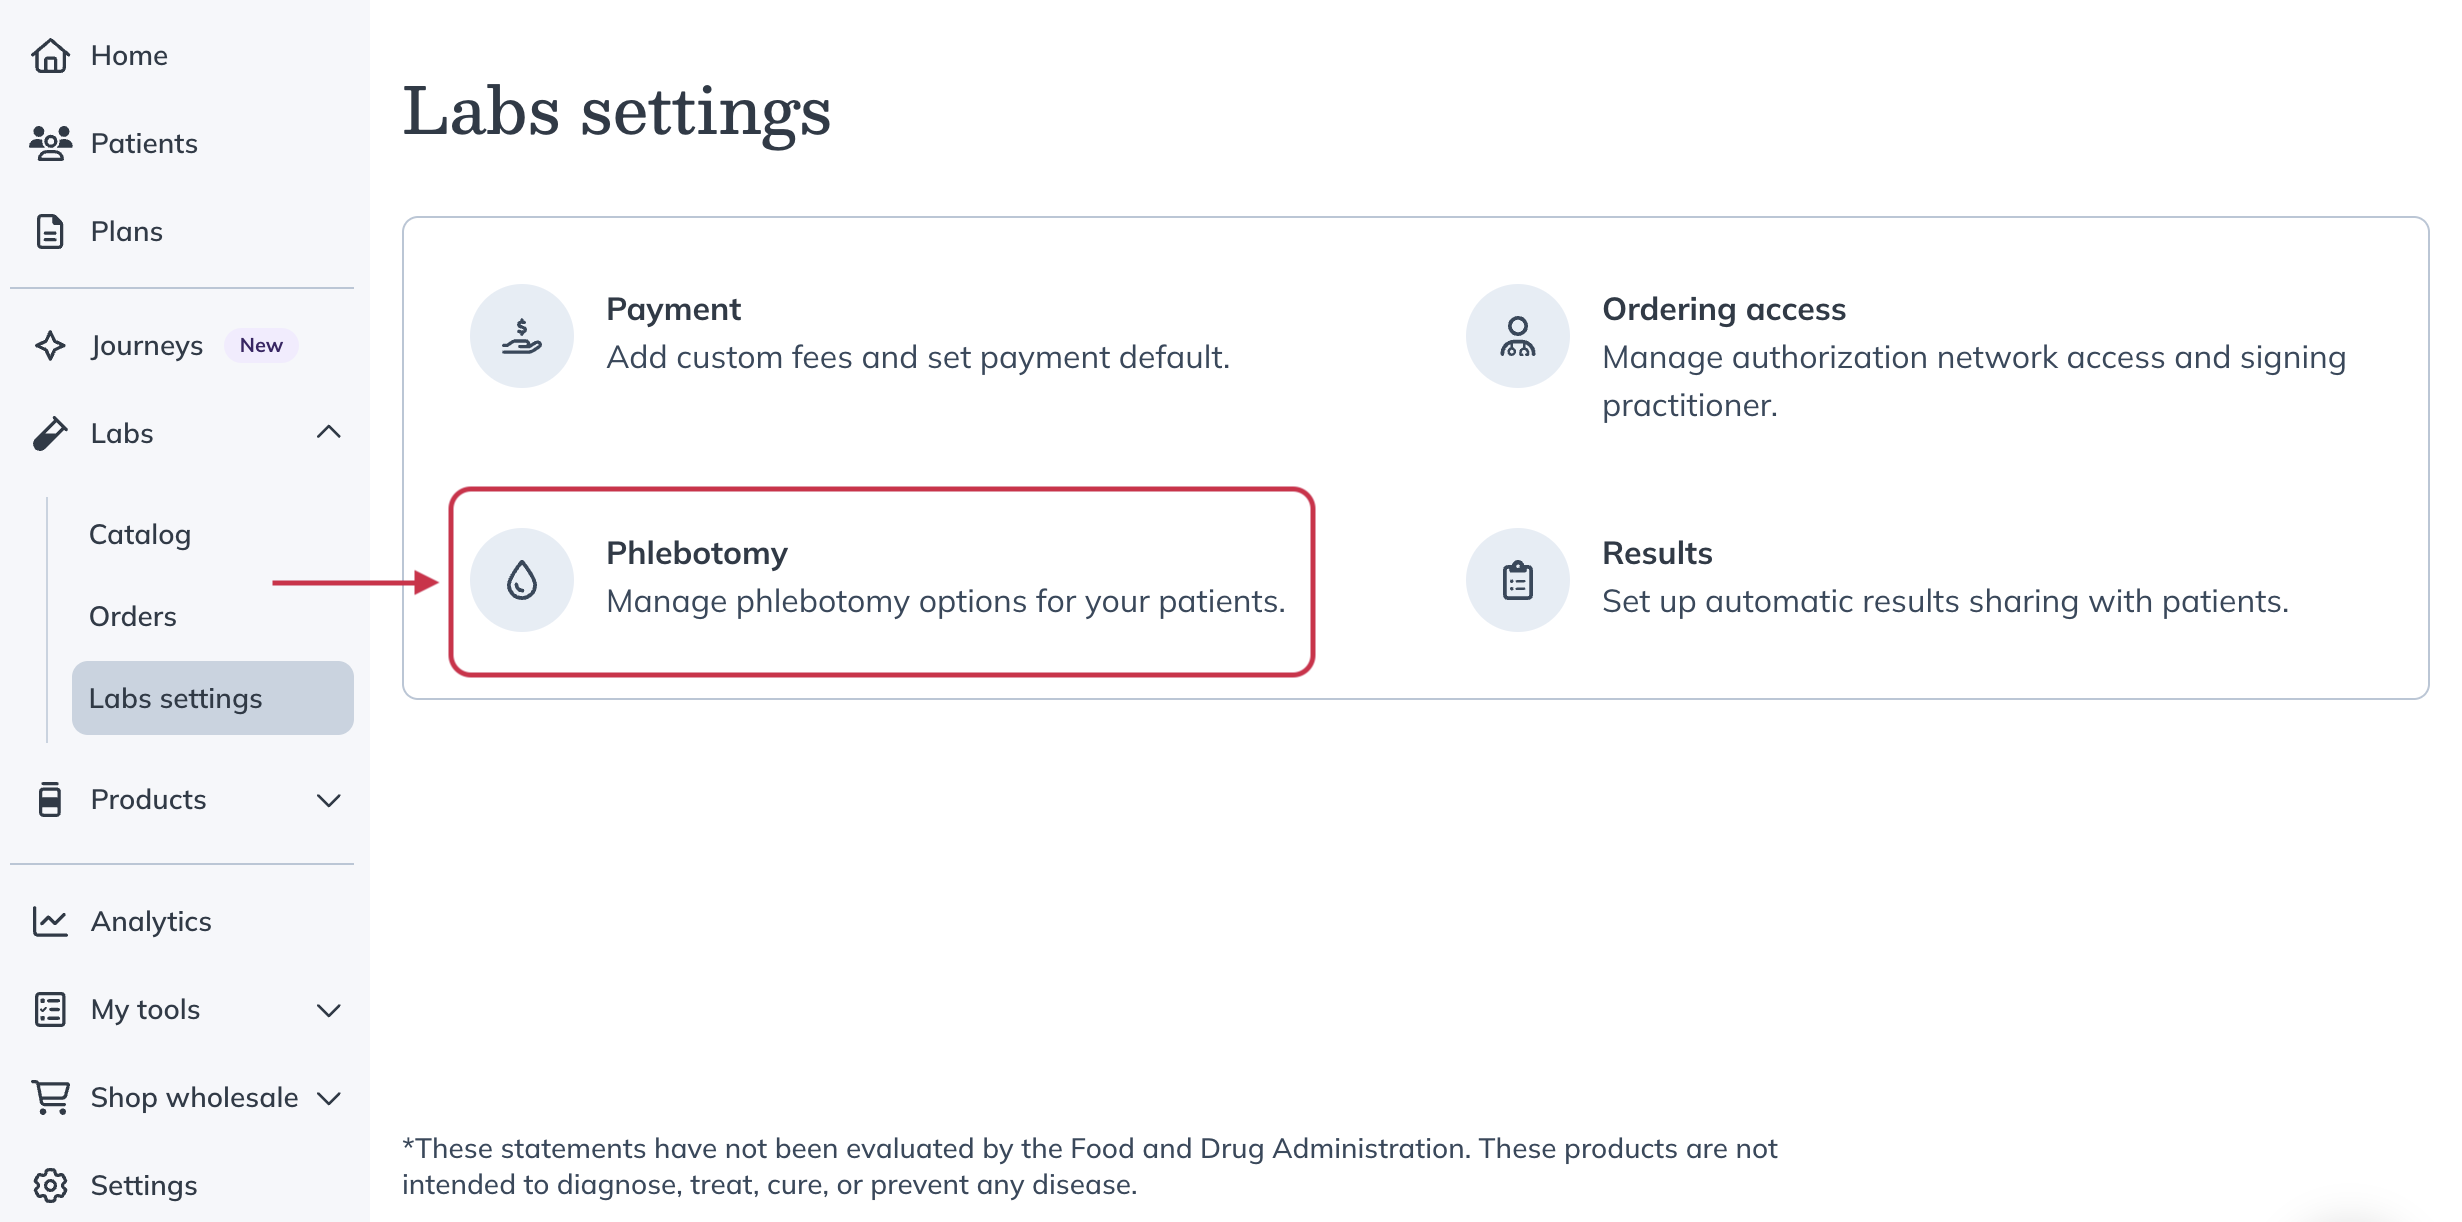Open the Phlebotomy droplet icon

pyautogui.click(x=521, y=579)
